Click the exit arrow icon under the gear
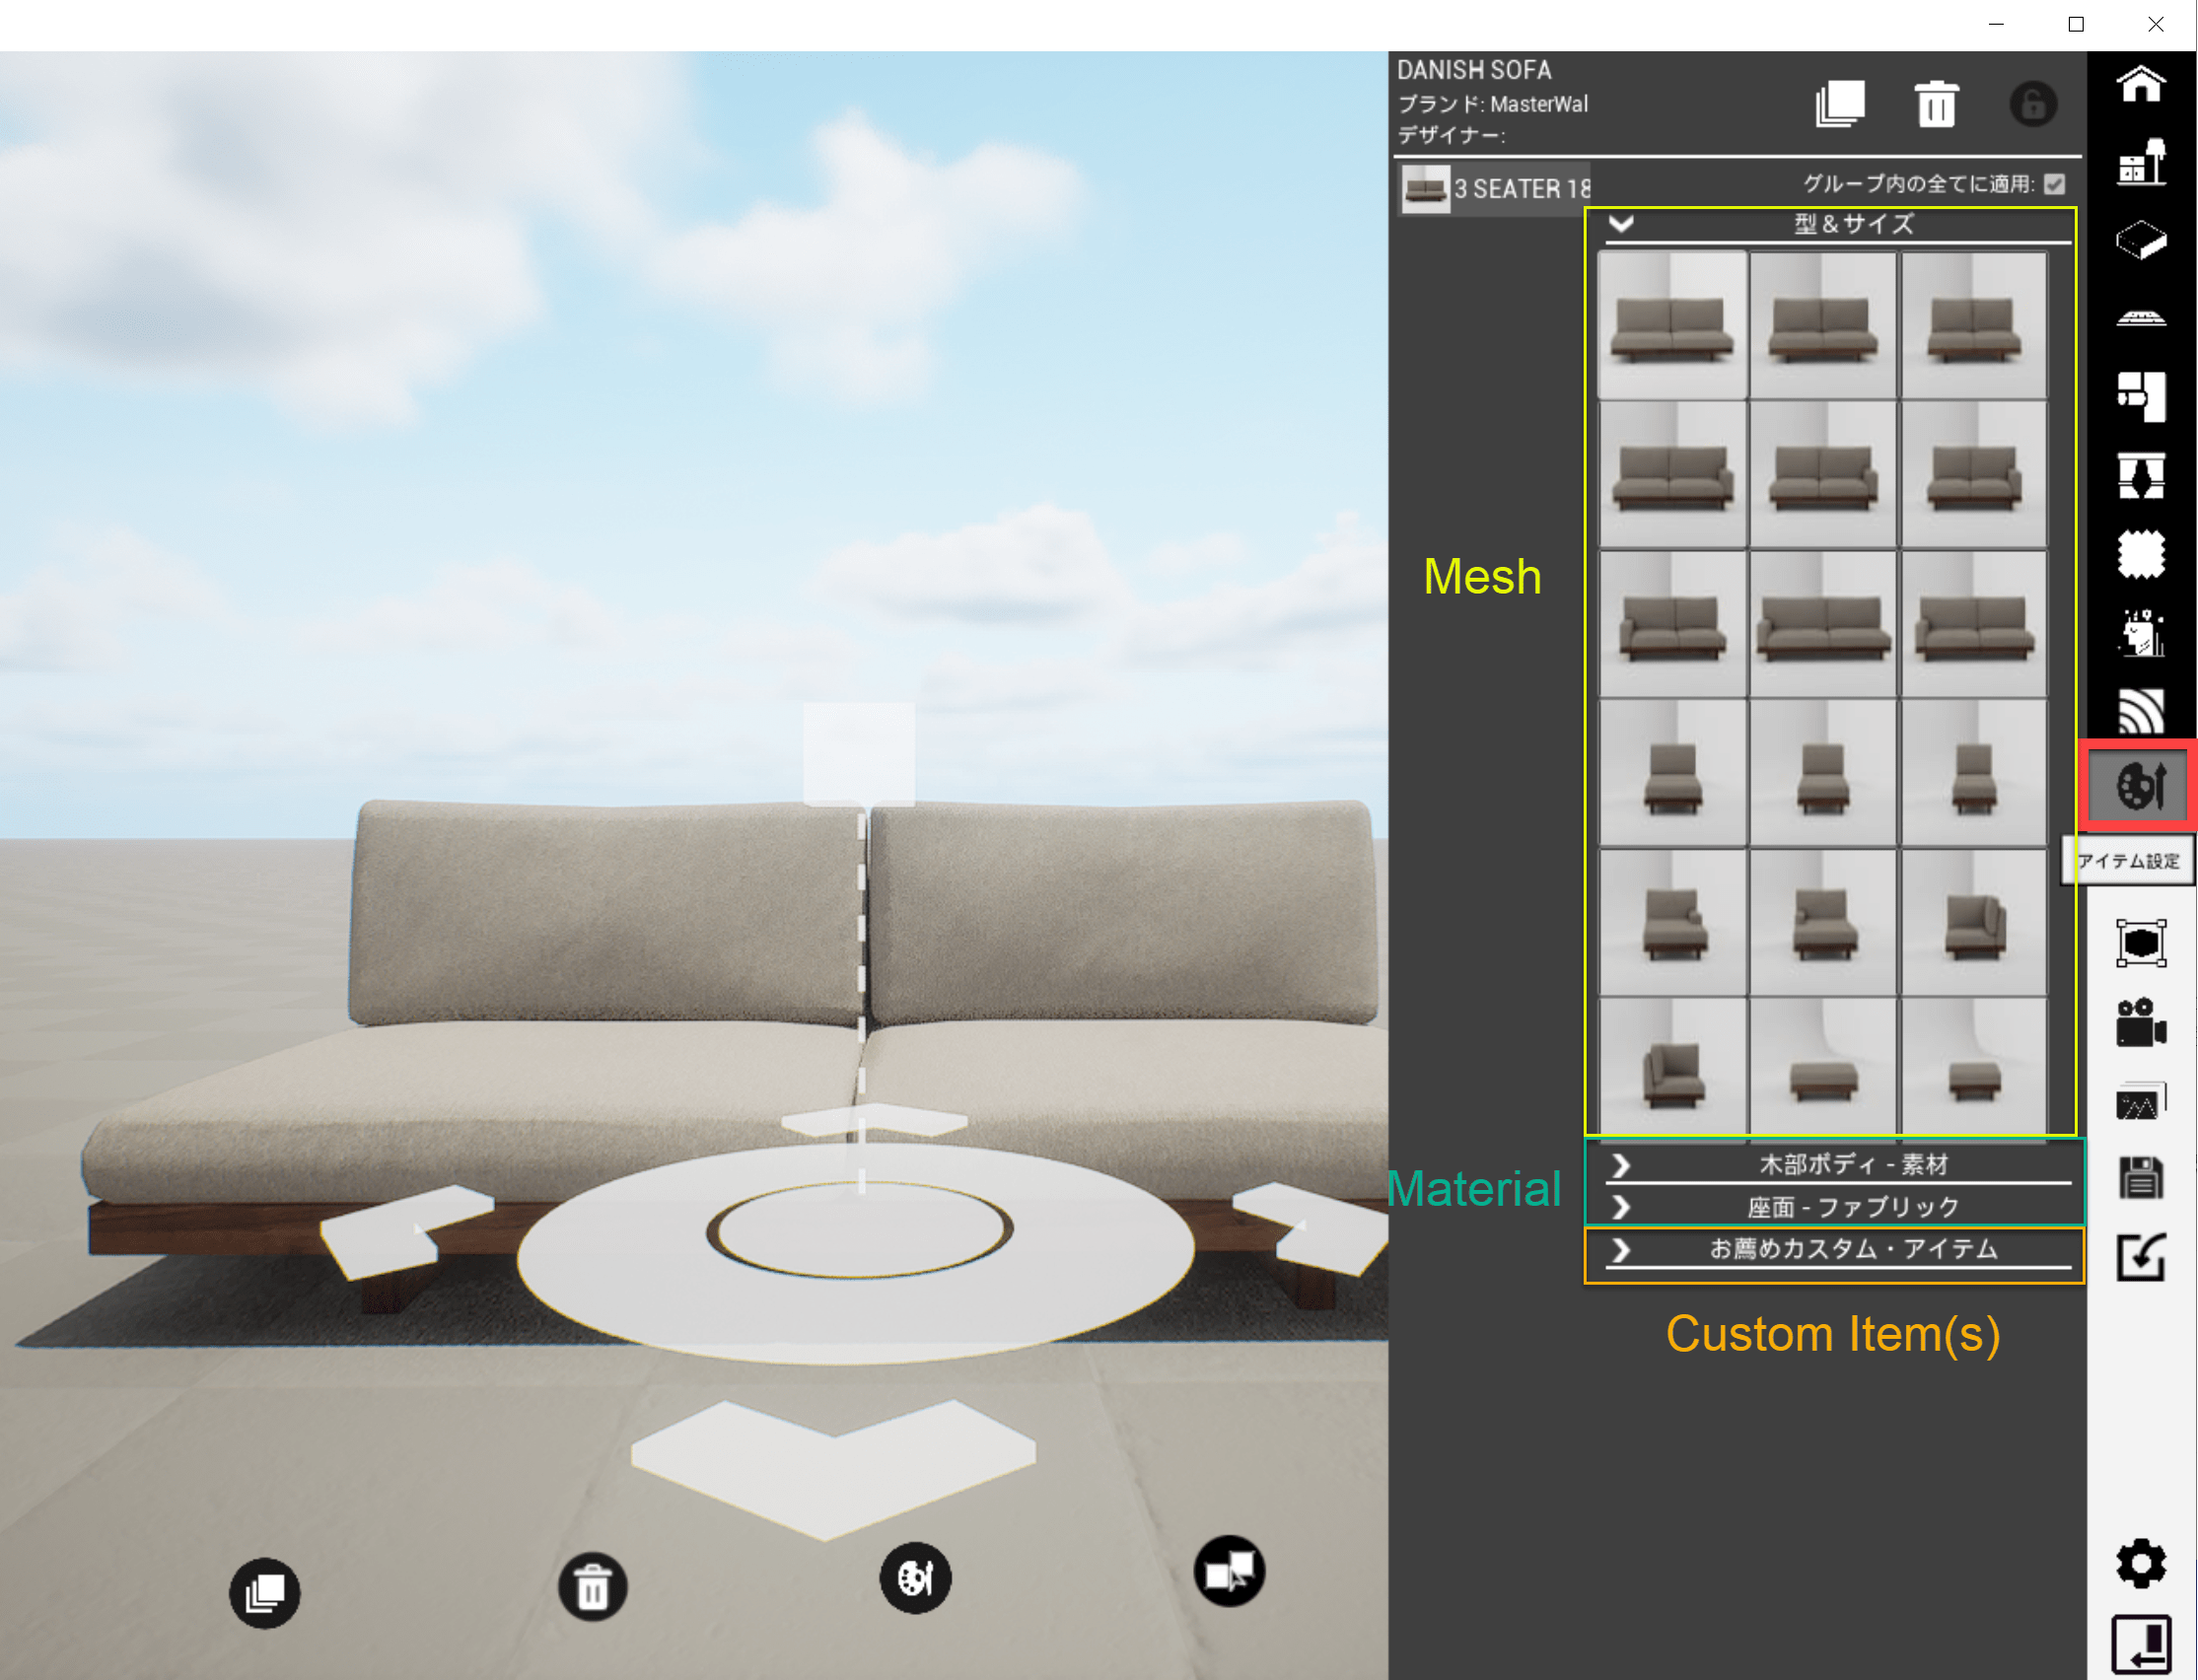The height and width of the screenshot is (1680, 2198). coord(2141,1643)
